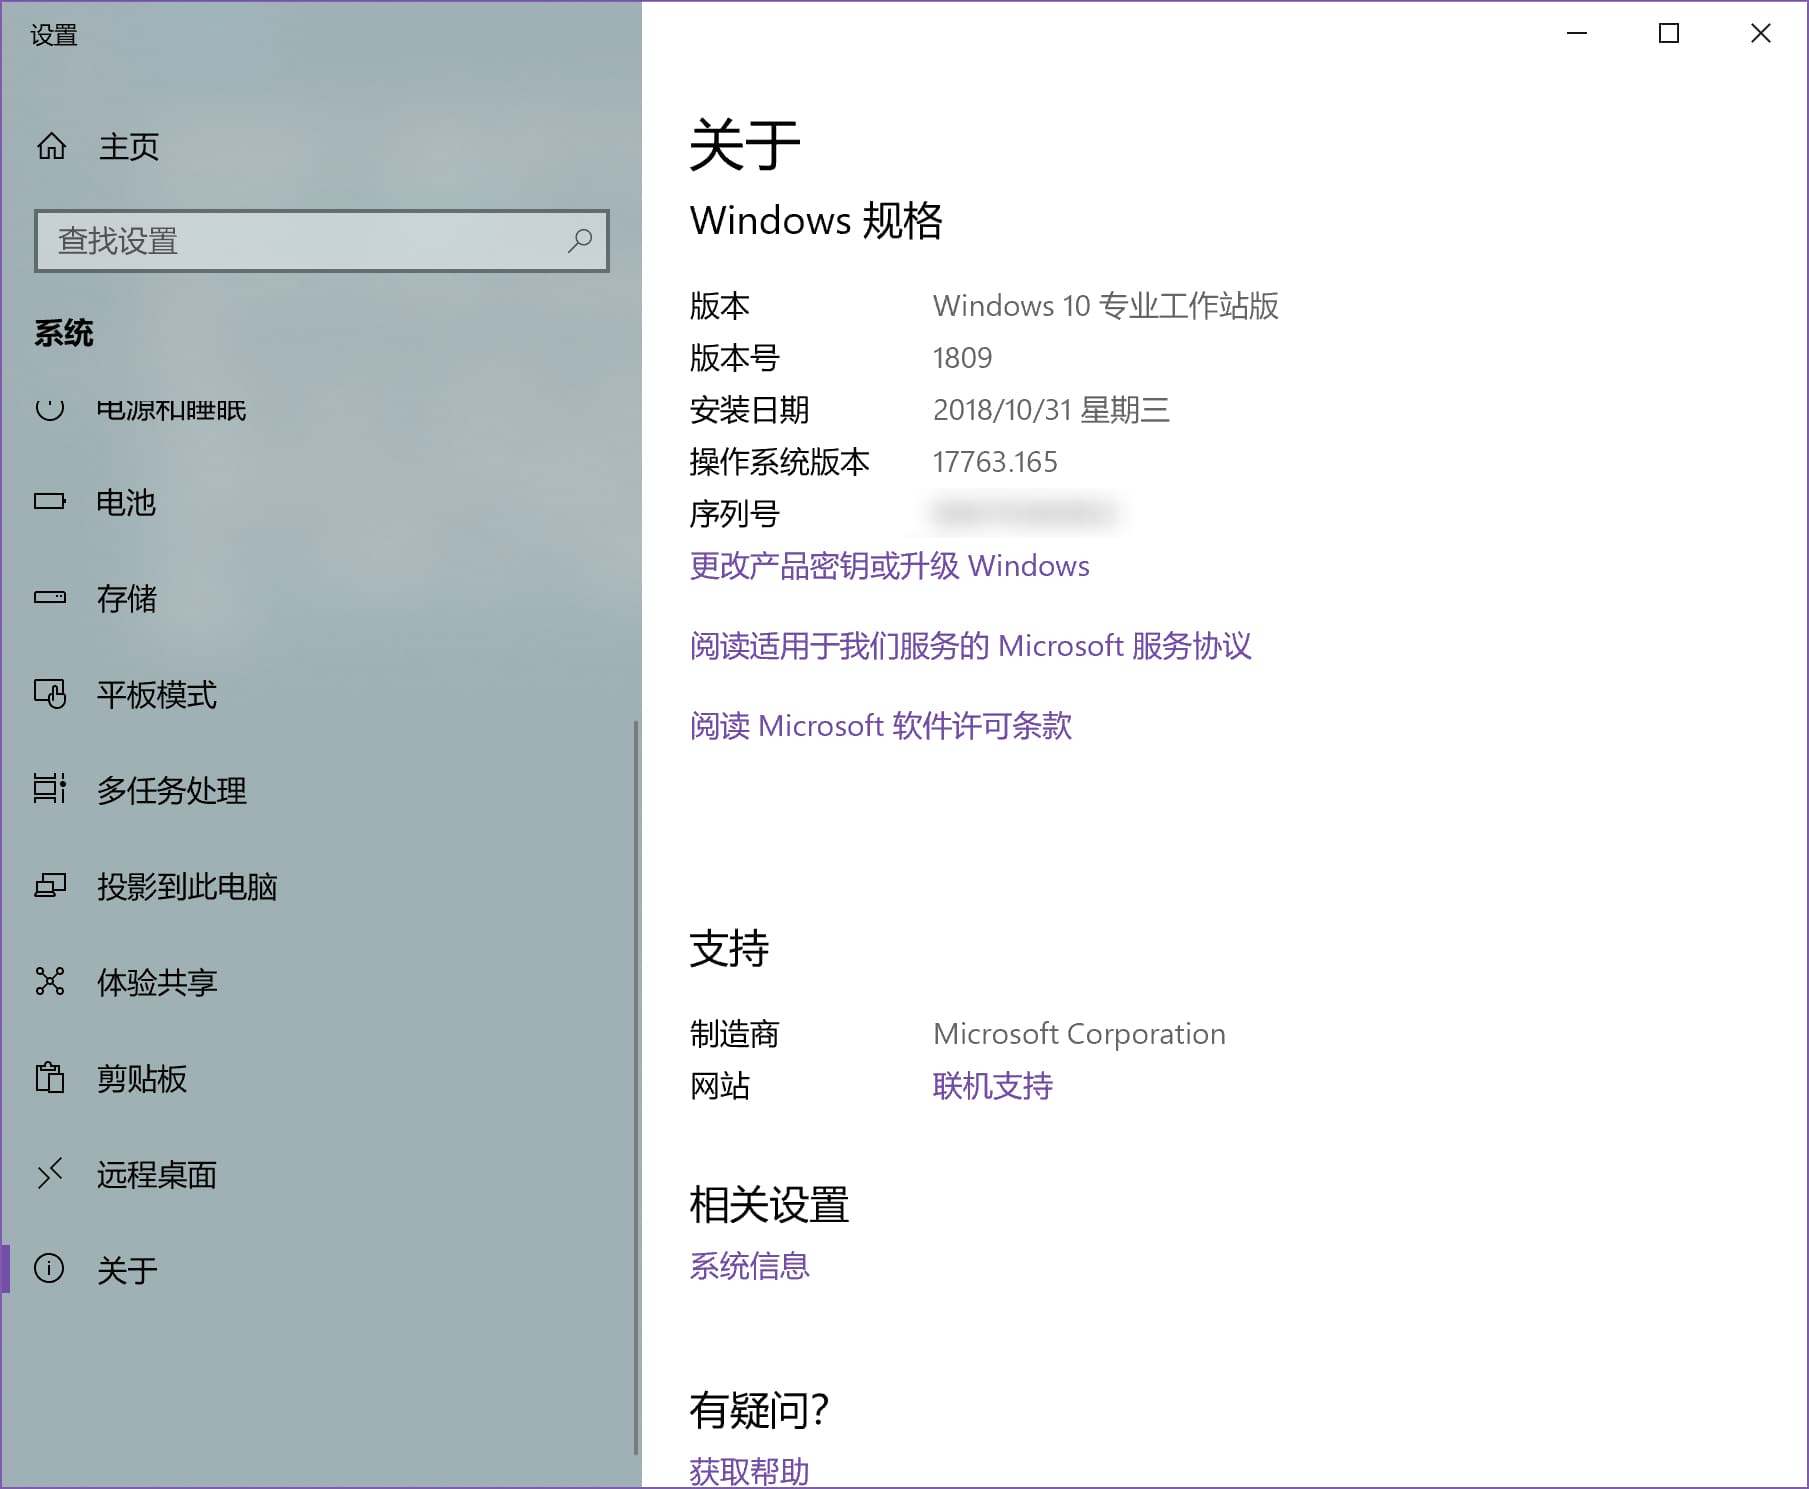This screenshot has height=1489, width=1809.
Task: Open 电源和睡眠 (Power & sleep) settings
Action: point(52,408)
